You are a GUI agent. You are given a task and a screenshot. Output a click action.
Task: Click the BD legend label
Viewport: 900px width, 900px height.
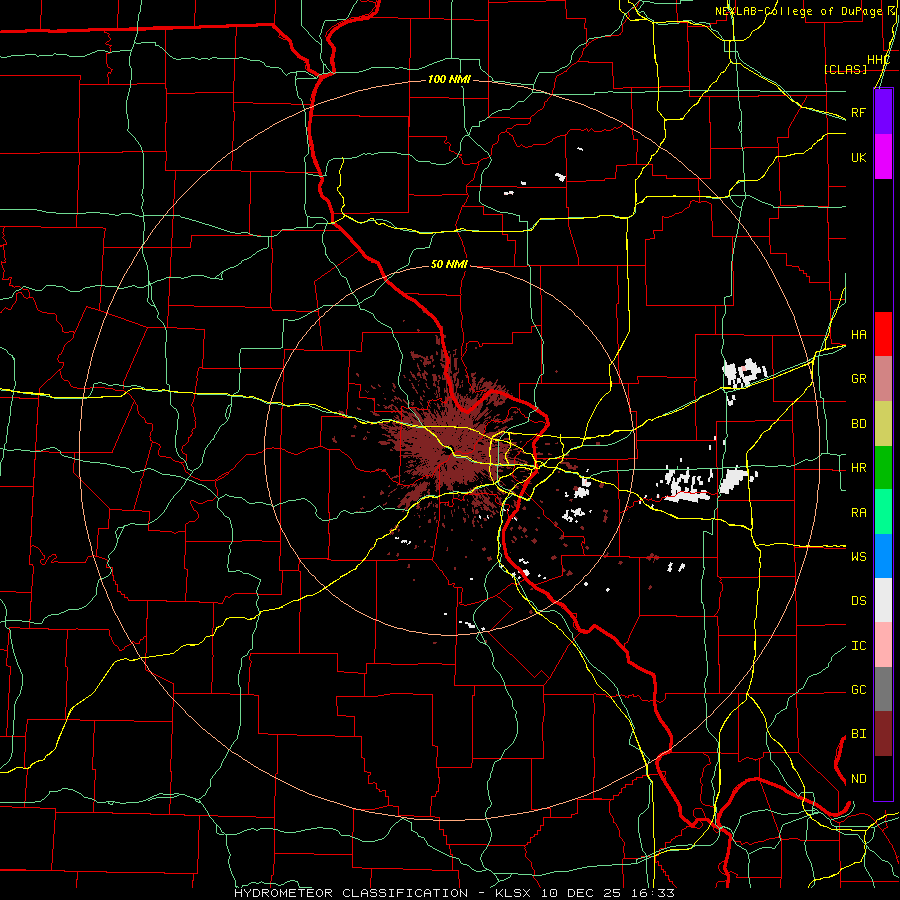coord(858,423)
